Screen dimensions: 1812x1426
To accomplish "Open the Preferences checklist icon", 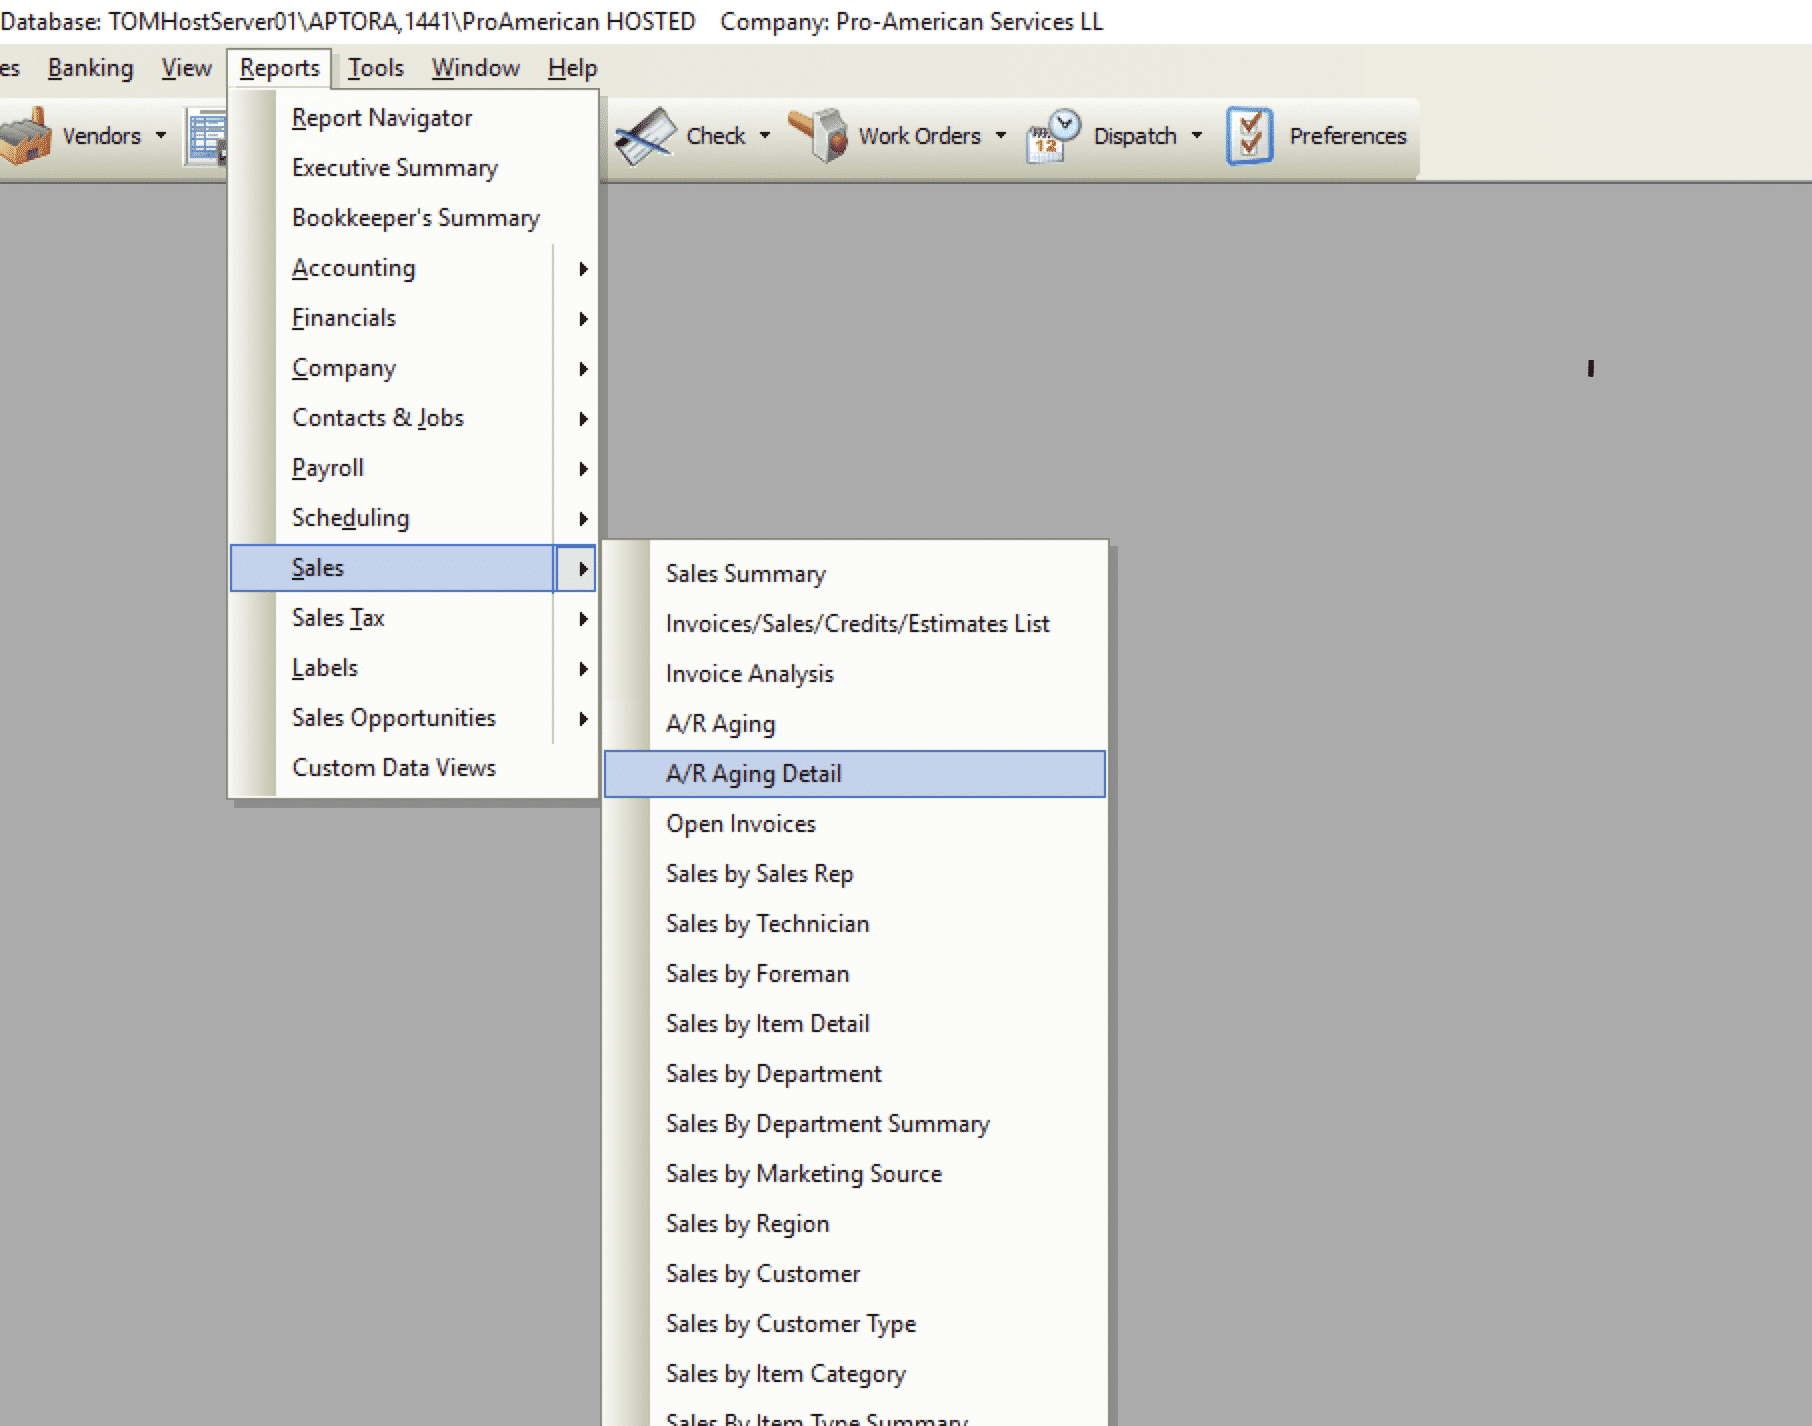I will (1249, 136).
